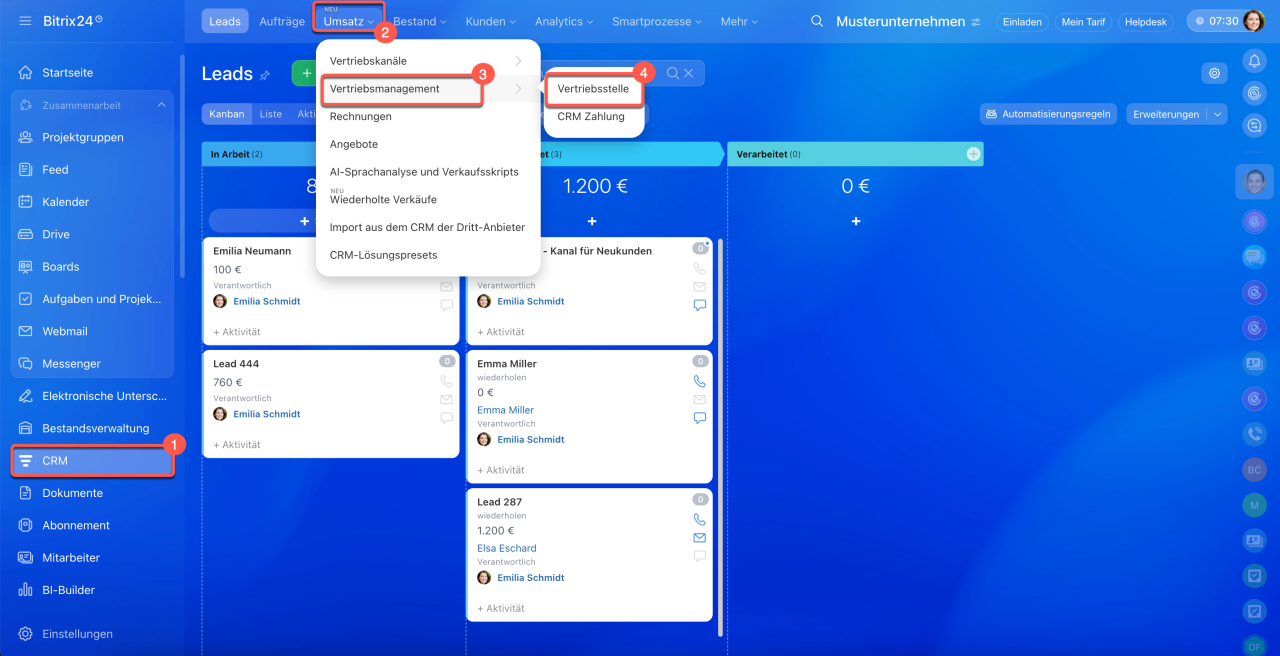Toggle the hamburger menu to collapse sidebar
Image resolution: width=1280 pixels, height=656 pixels.
click(25, 21)
